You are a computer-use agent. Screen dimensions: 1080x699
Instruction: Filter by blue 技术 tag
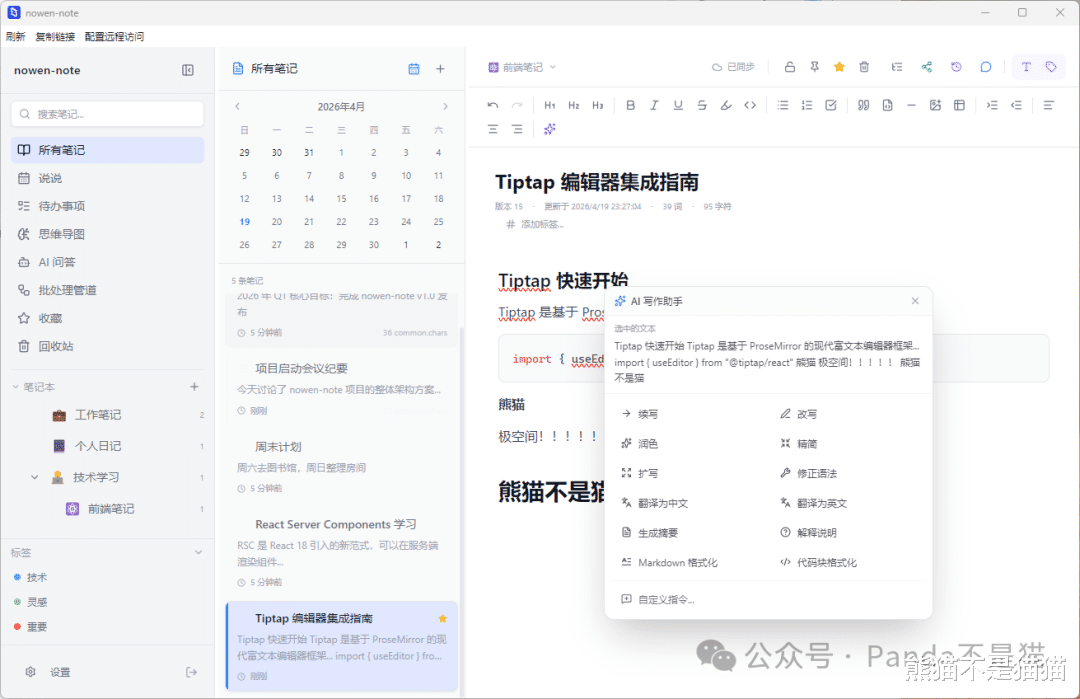[31, 578]
